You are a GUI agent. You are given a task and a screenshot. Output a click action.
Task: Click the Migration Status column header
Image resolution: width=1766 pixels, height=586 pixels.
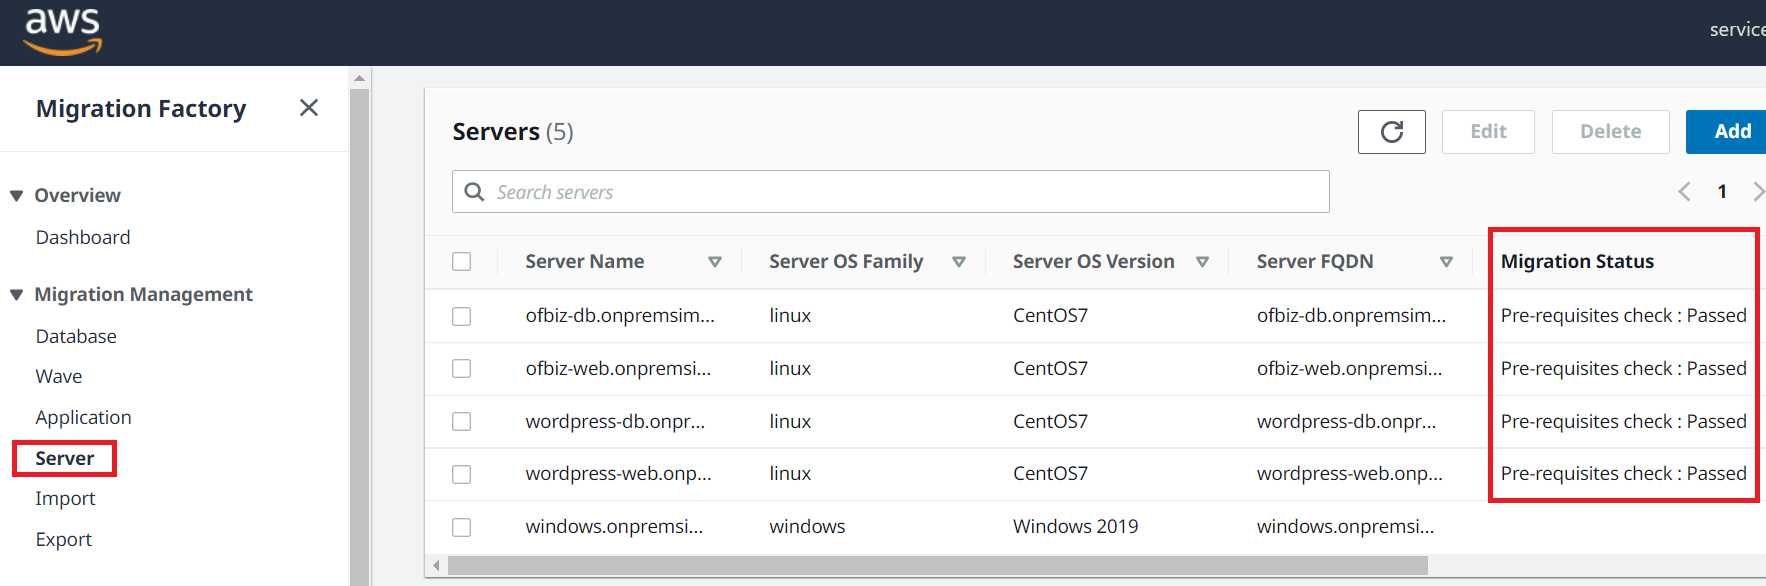point(1577,262)
